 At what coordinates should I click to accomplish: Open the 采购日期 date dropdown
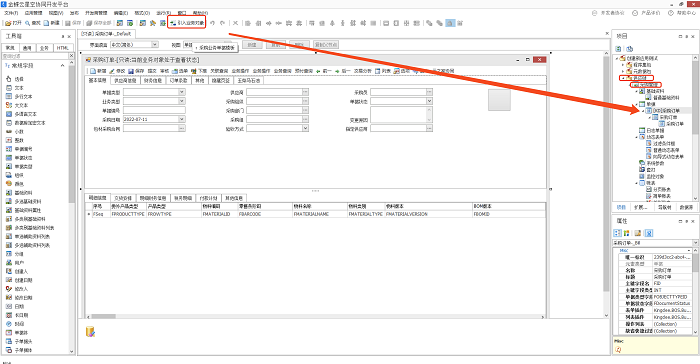click(182, 119)
